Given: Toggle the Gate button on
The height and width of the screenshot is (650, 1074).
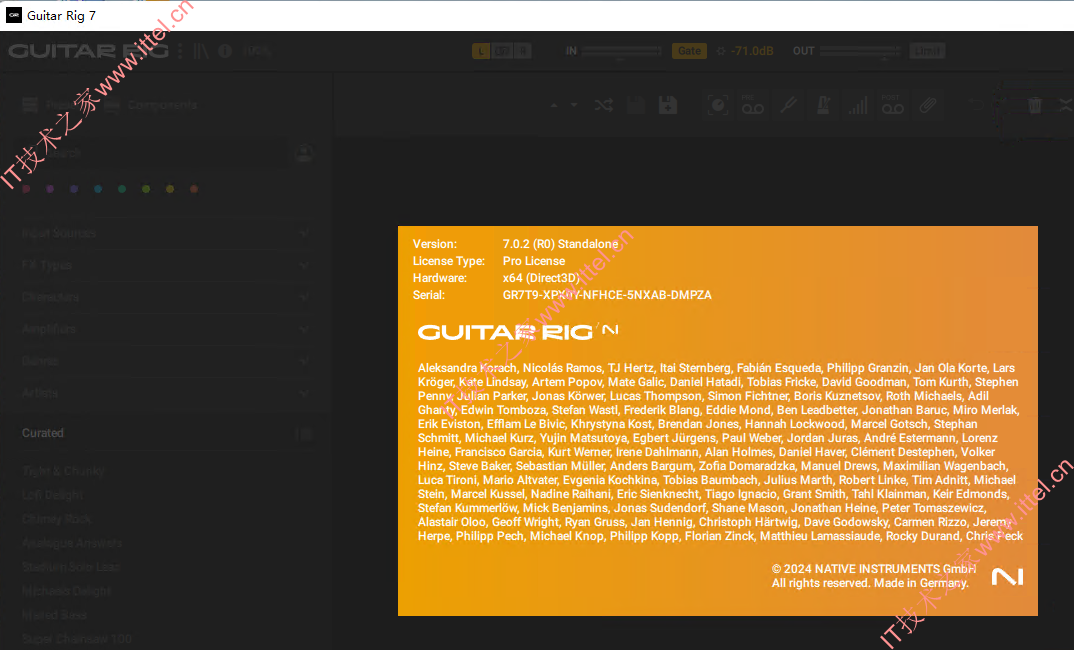Looking at the screenshot, I should coord(689,51).
